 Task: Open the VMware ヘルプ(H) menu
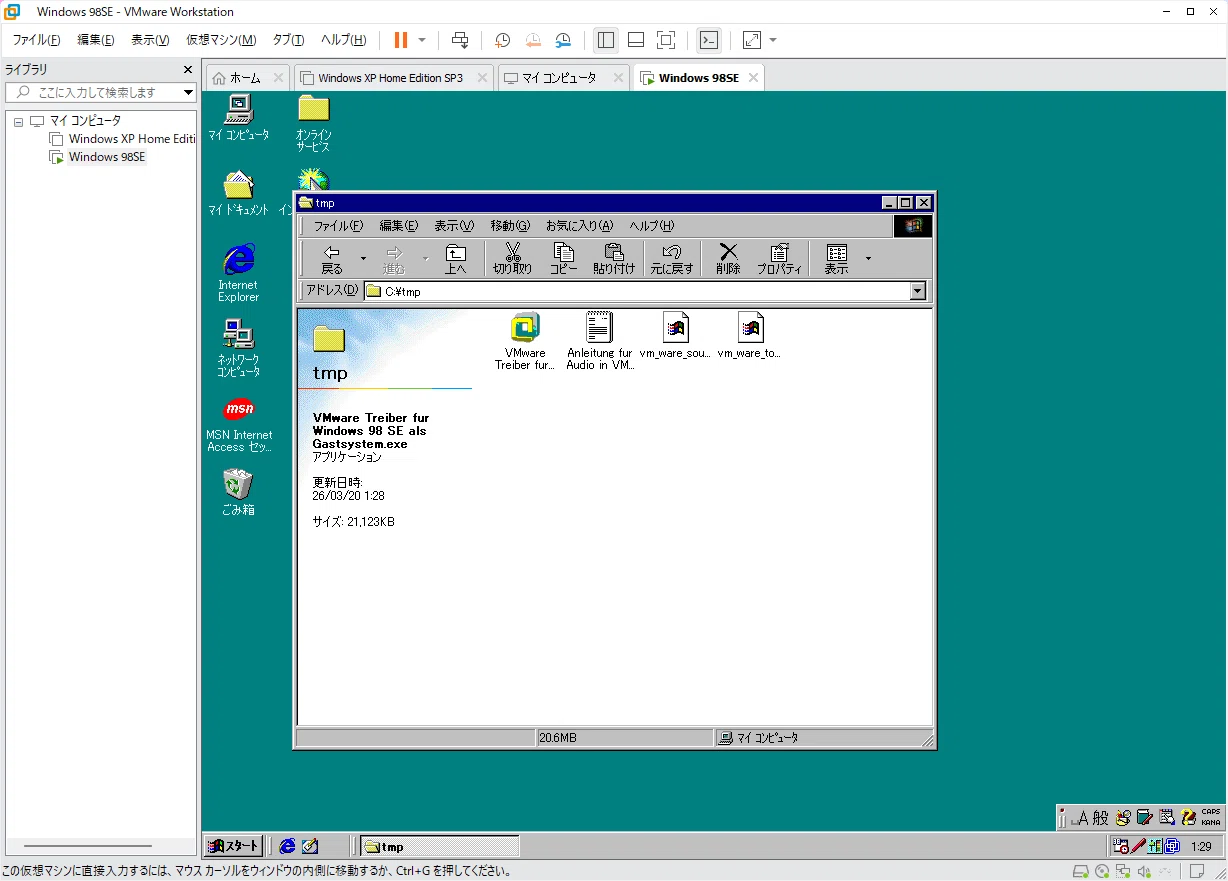point(343,40)
